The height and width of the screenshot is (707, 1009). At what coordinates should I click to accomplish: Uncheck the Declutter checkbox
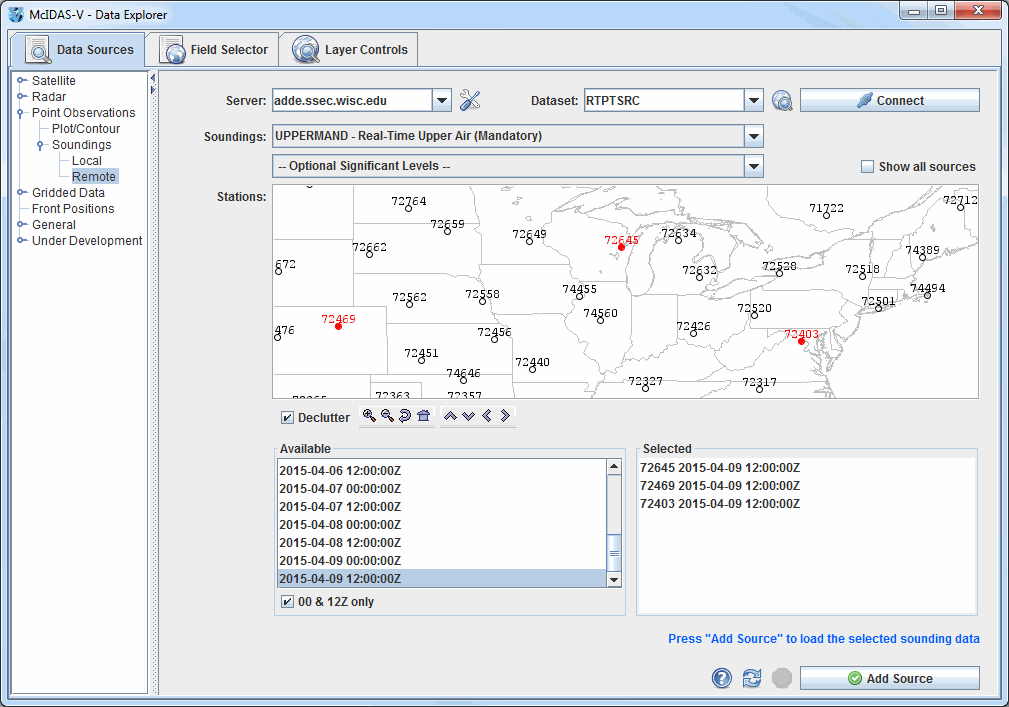click(x=288, y=418)
